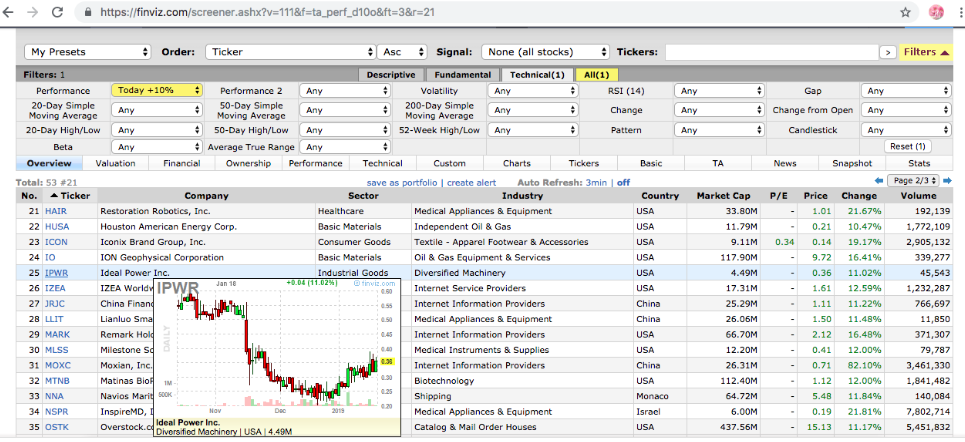This screenshot has width=965, height=442.
Task: Click the browser address bar URL
Action: tap(268, 12)
